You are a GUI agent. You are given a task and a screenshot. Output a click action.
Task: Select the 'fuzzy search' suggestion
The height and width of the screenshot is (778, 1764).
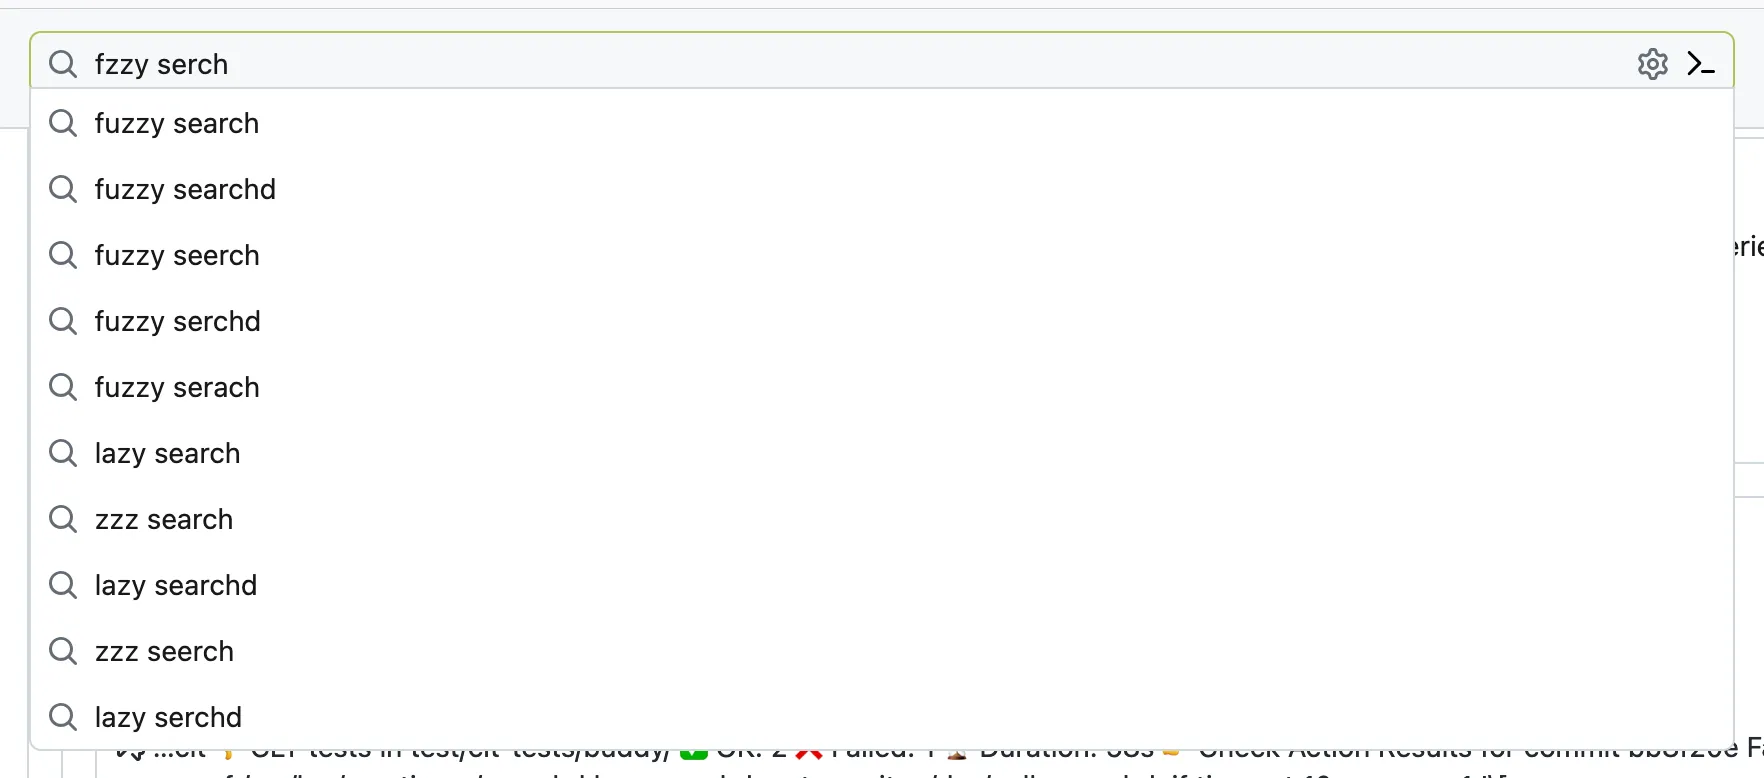coord(882,123)
